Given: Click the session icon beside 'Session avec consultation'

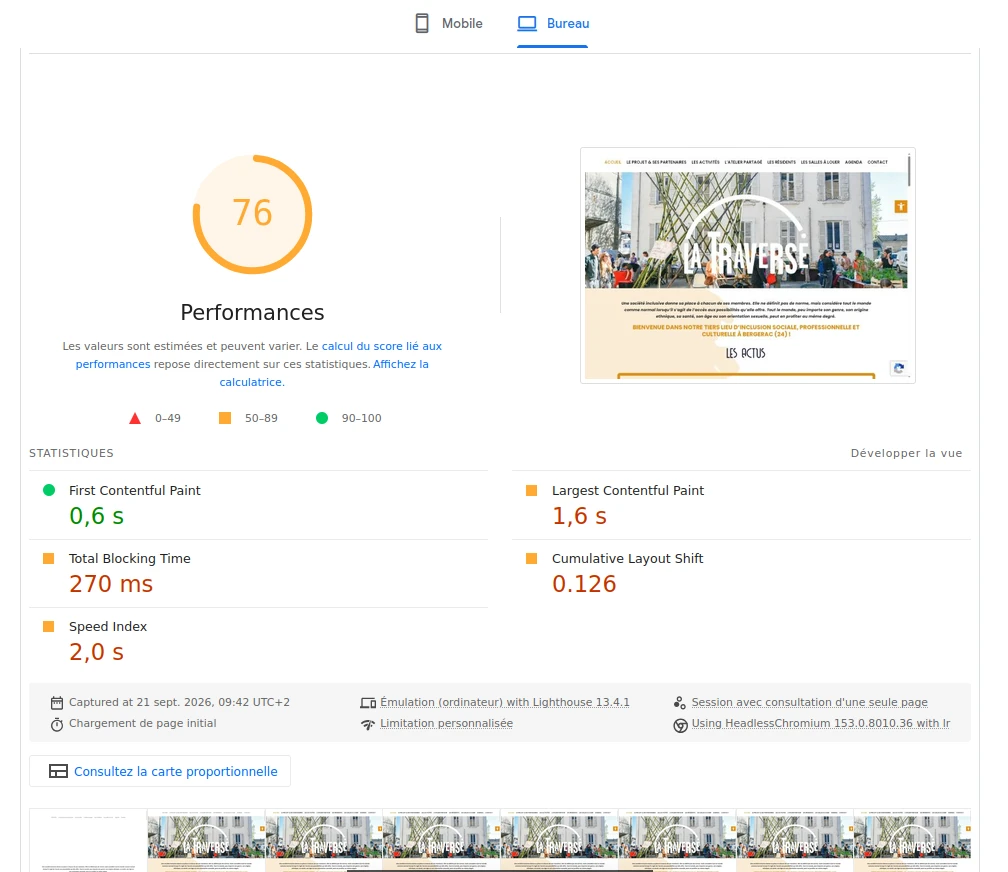Looking at the screenshot, I should 680,703.
